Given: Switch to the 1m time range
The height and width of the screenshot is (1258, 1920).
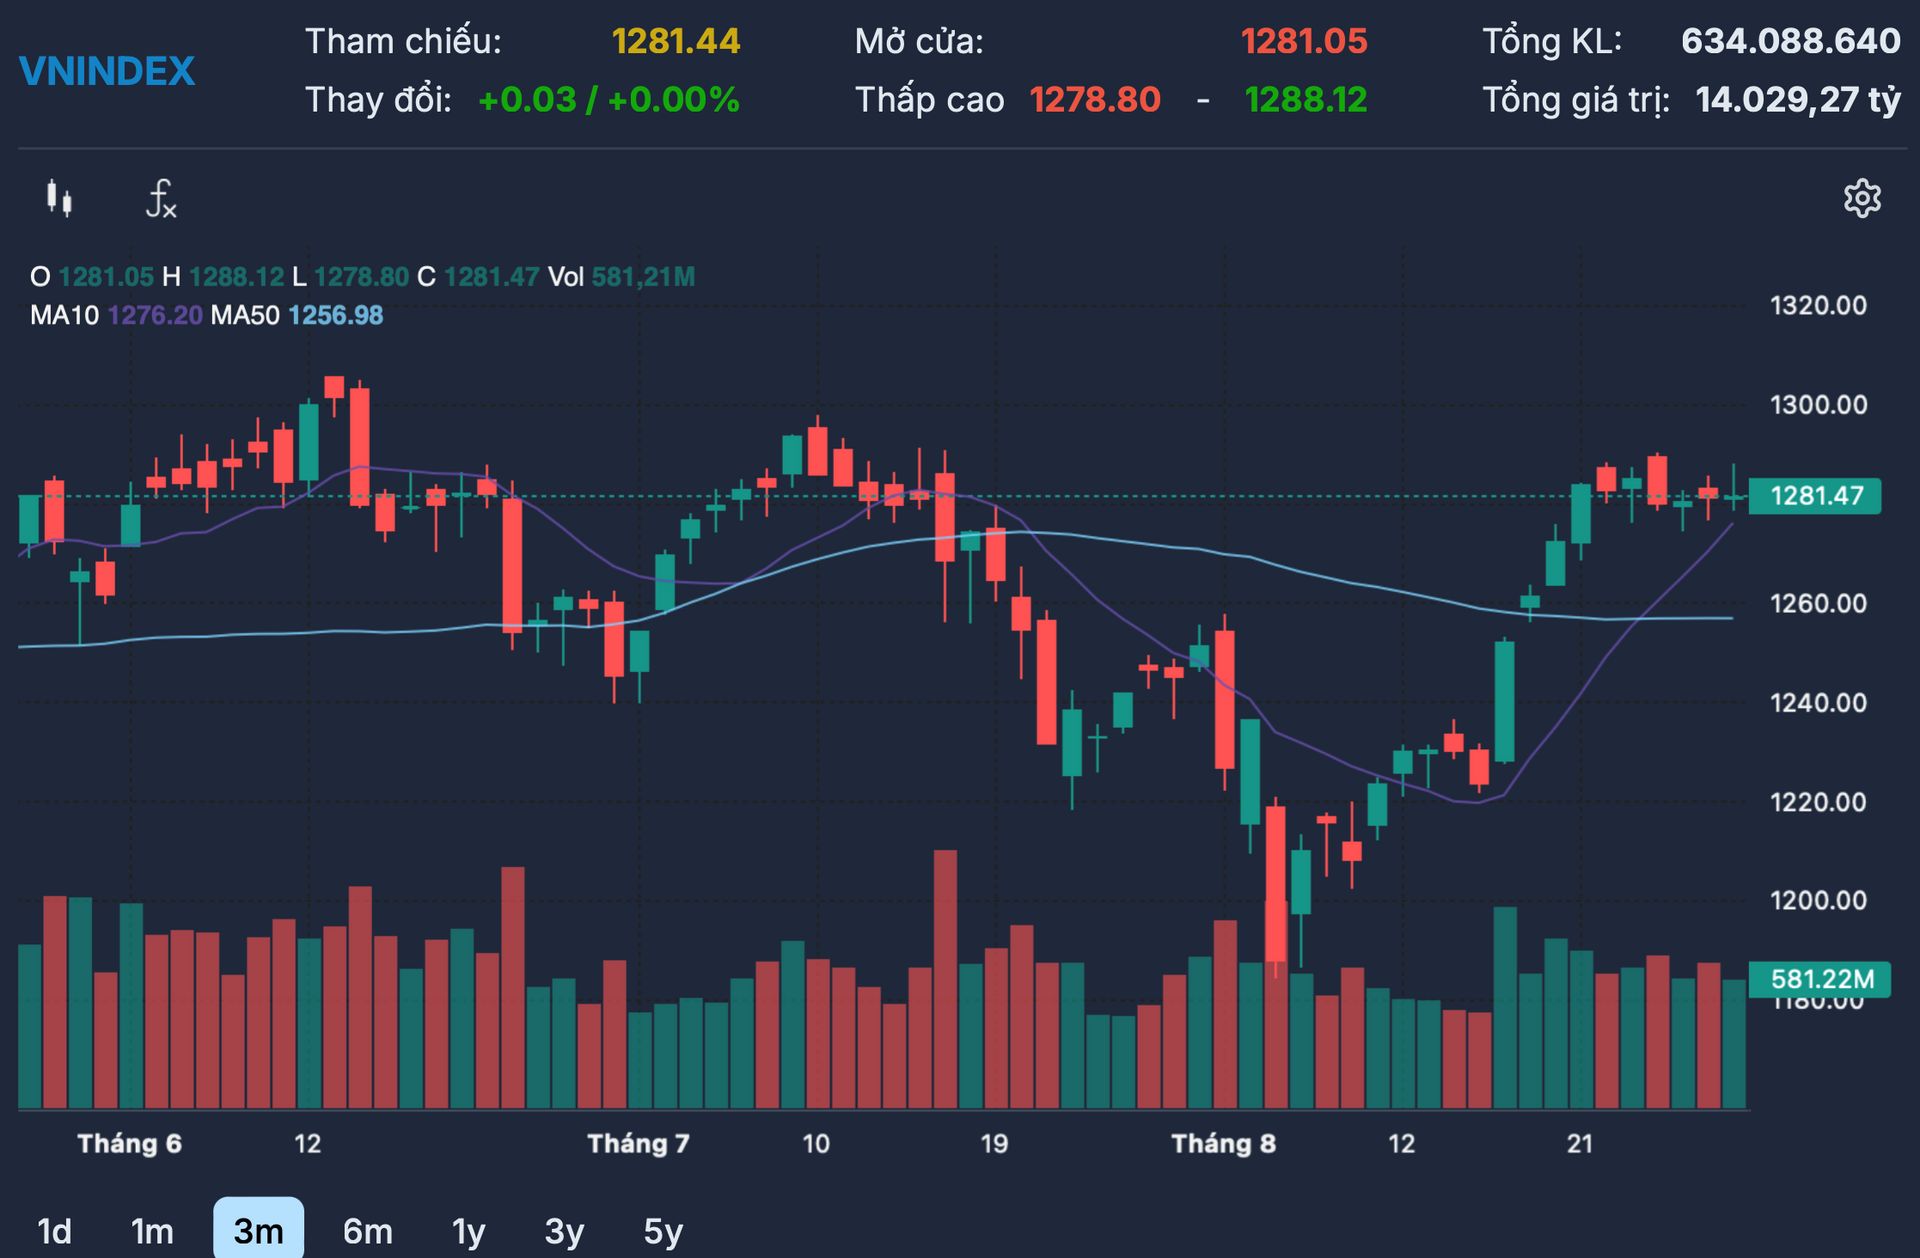Looking at the screenshot, I should pos(152,1231).
